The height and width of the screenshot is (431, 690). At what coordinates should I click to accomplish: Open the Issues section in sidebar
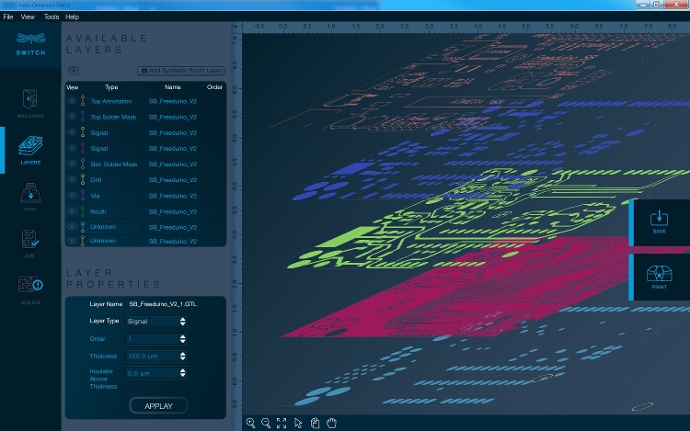30,290
